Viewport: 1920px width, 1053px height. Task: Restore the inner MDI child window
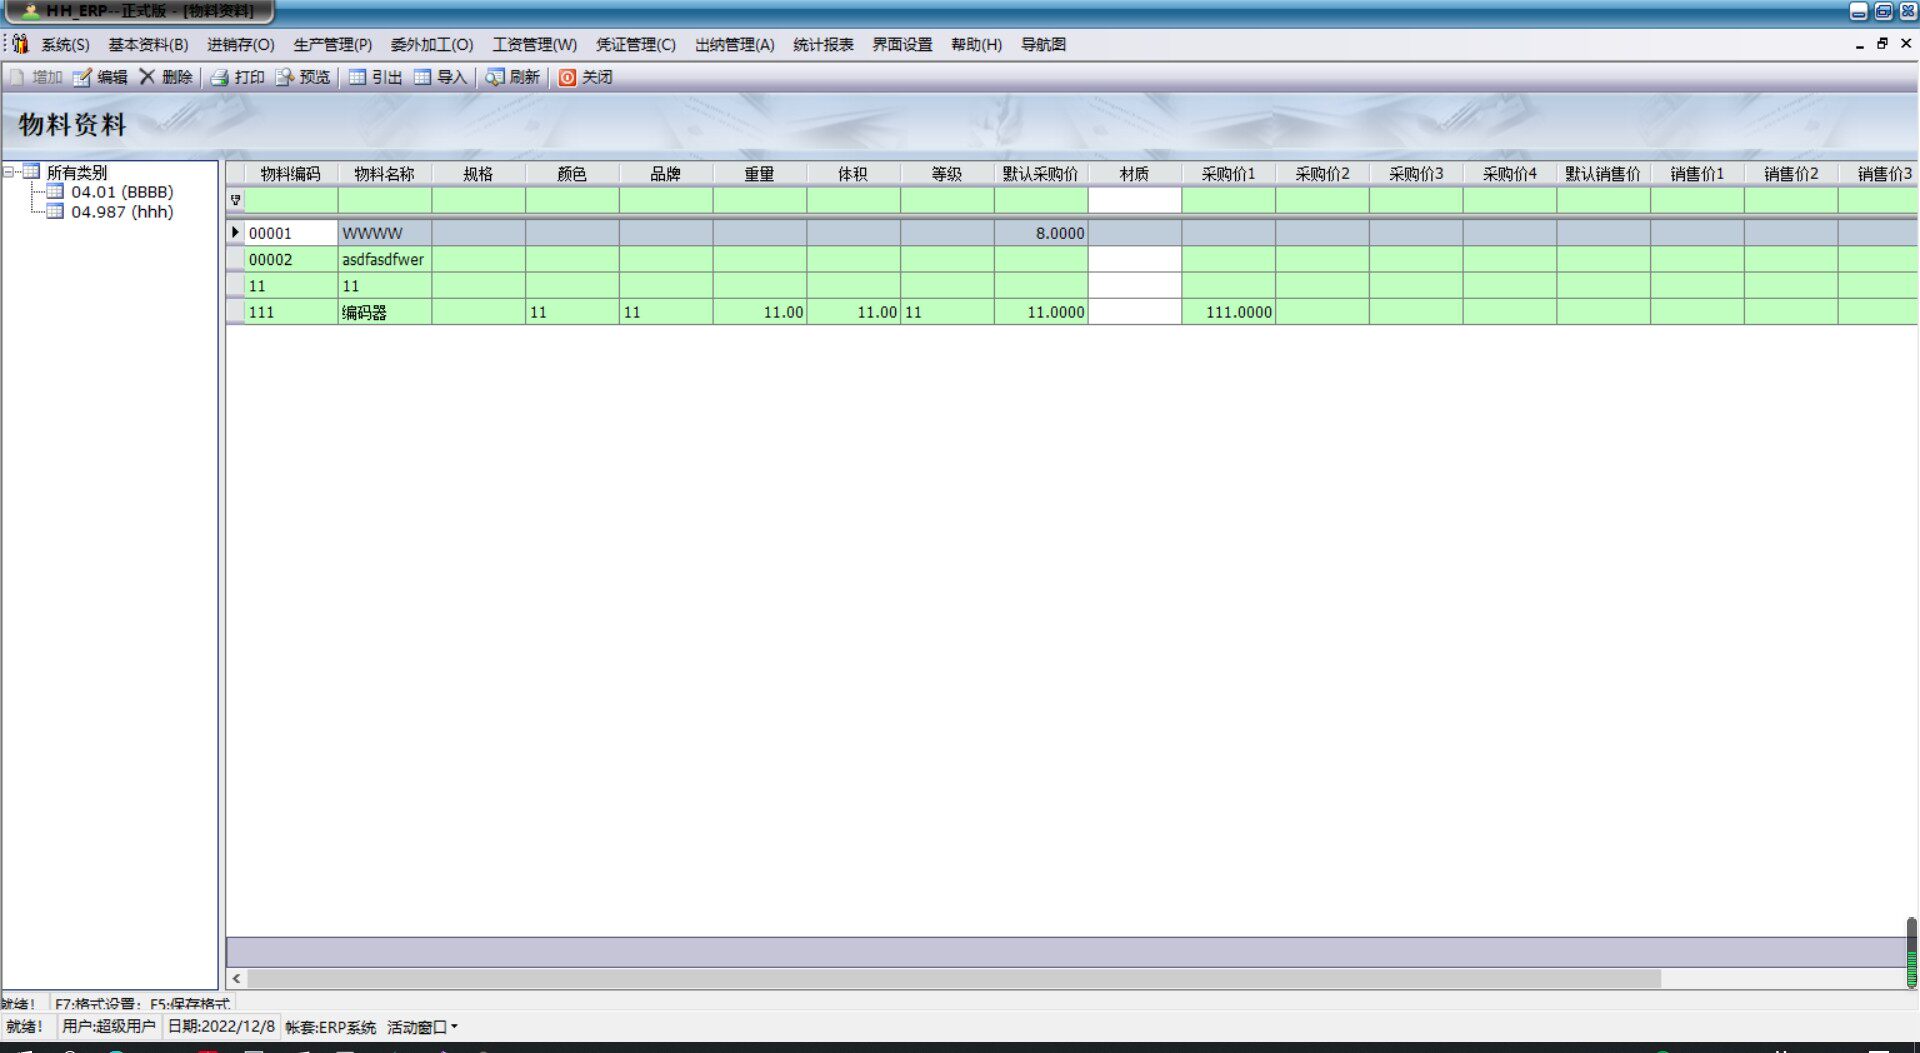pyautogui.click(x=1882, y=43)
